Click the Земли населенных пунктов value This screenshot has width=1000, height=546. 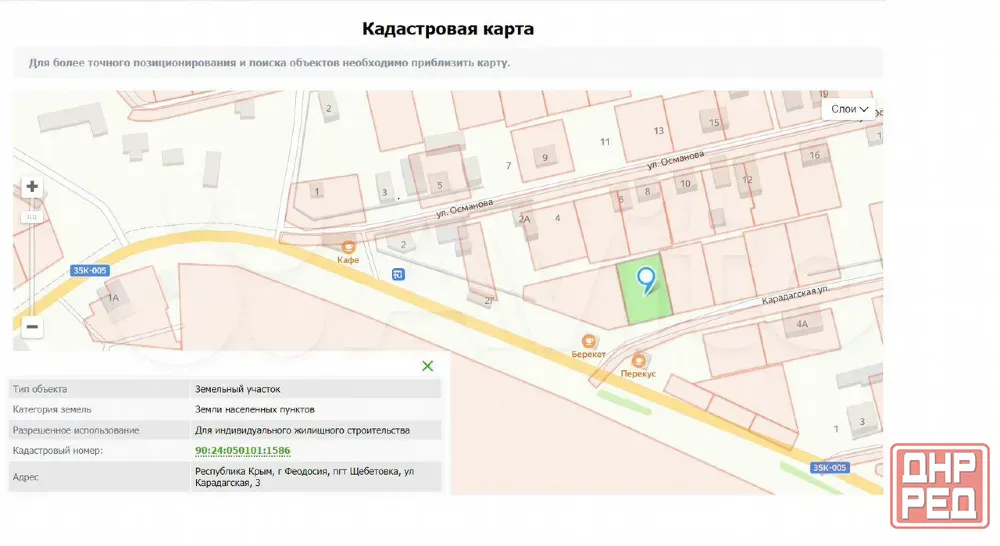click(x=254, y=410)
